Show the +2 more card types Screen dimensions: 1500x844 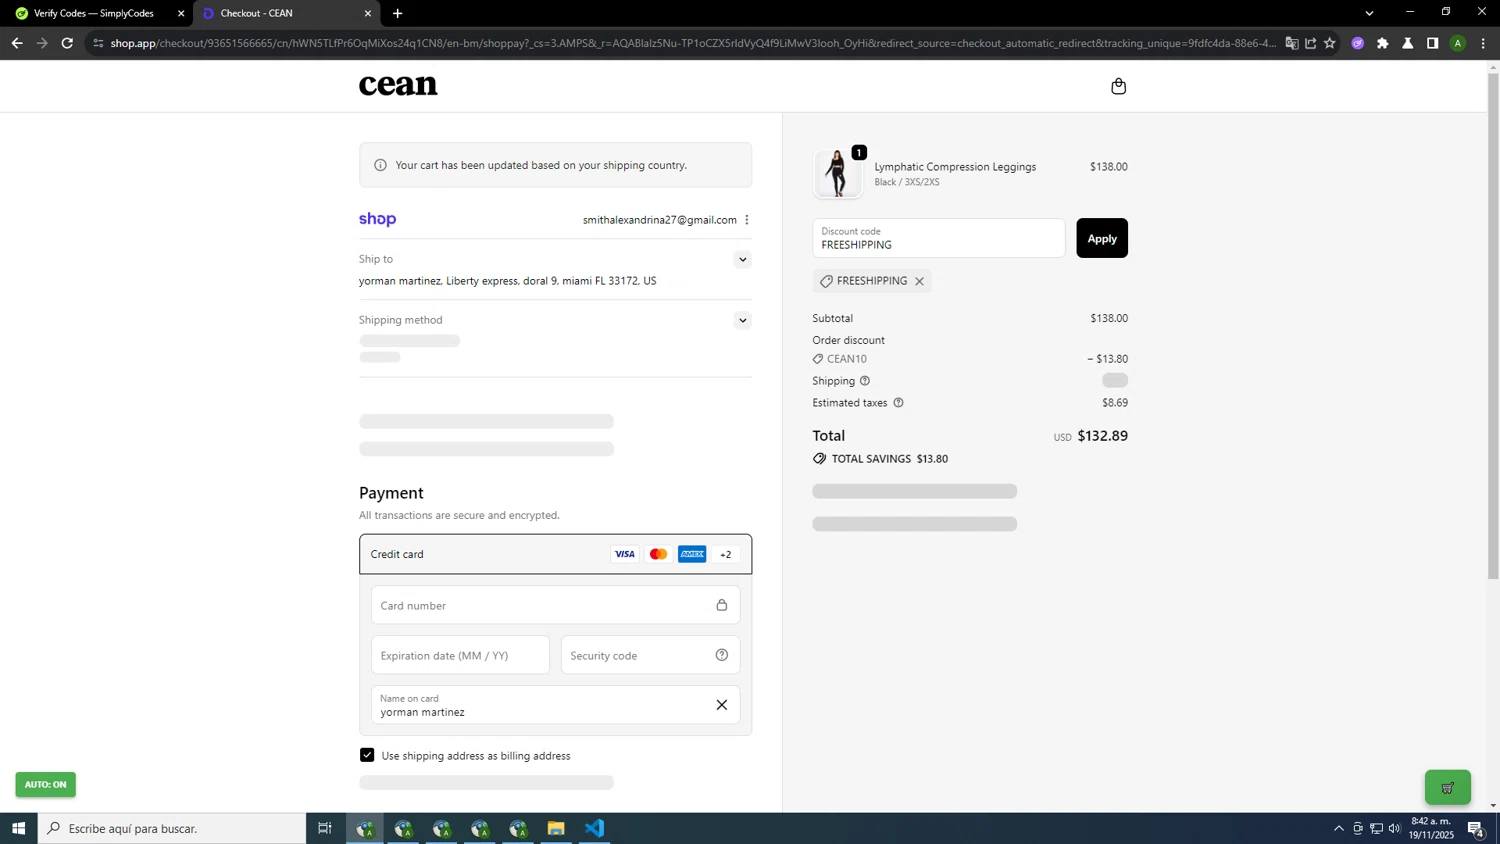[726, 554]
